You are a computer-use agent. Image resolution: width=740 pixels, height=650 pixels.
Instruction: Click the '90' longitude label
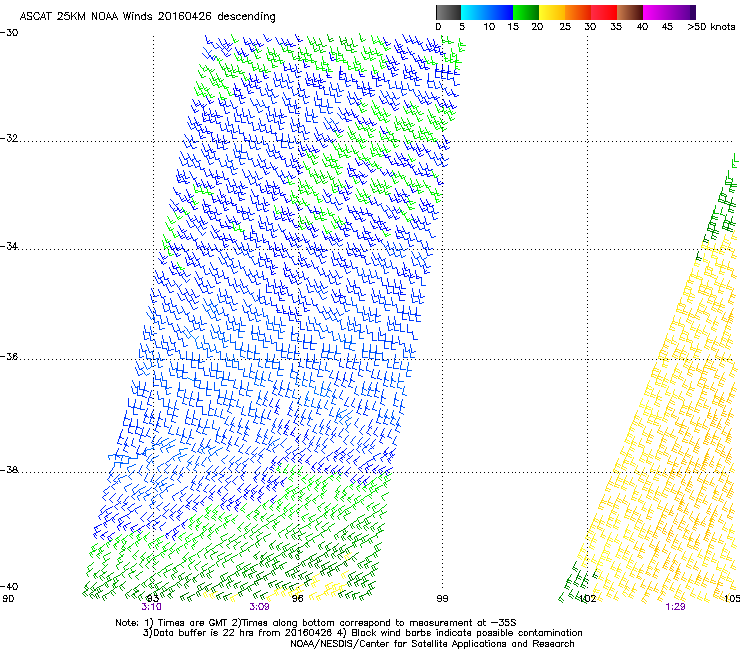(x=8, y=599)
